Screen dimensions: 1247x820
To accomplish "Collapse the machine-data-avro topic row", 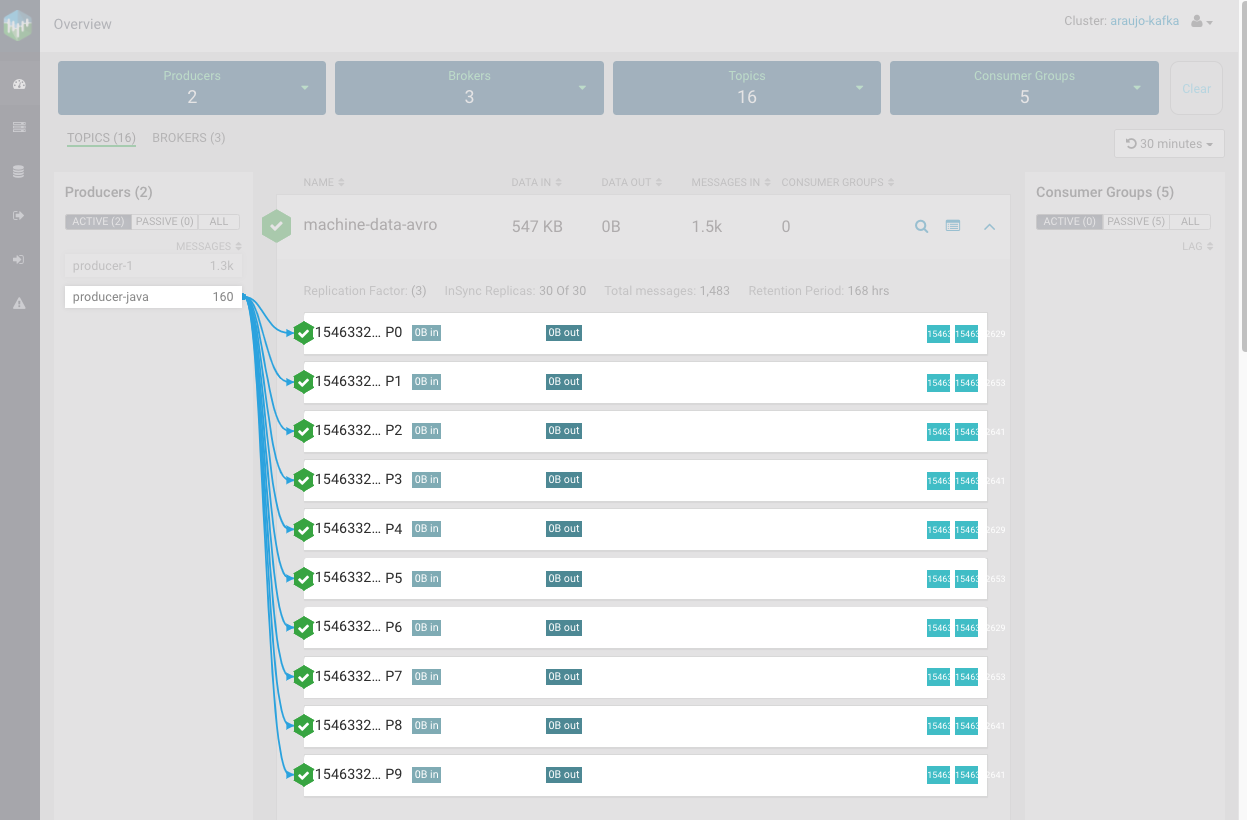I will coord(989,227).
